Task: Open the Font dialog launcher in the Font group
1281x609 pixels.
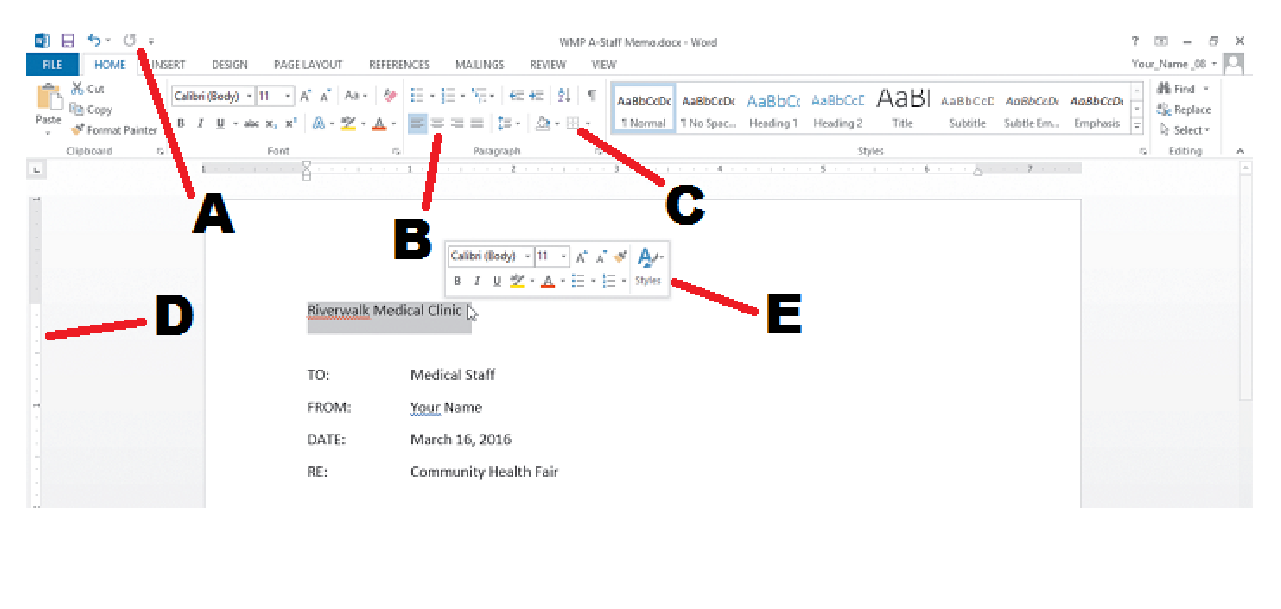Action: [x=396, y=151]
